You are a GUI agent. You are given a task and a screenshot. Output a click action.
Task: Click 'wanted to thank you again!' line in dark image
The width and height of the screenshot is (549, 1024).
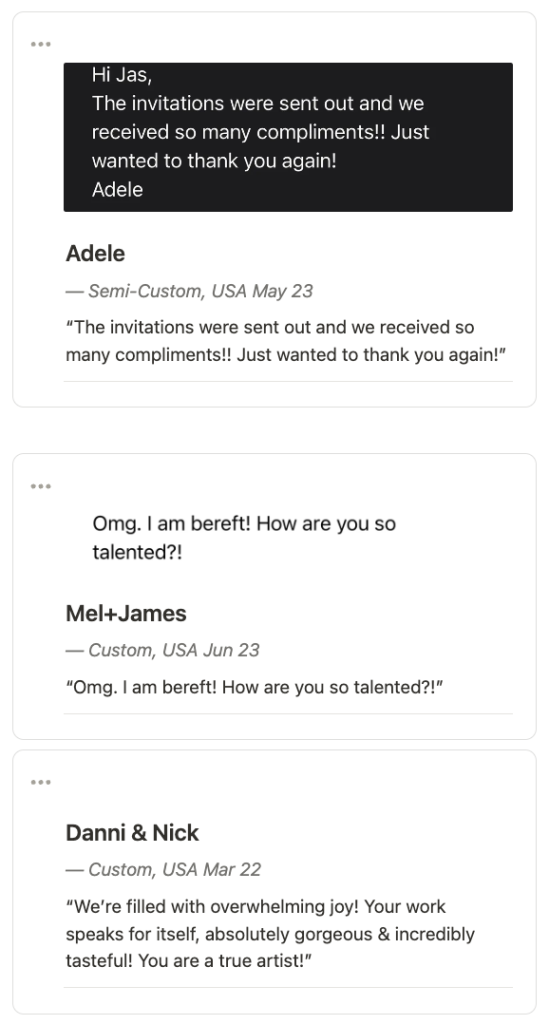click(214, 161)
